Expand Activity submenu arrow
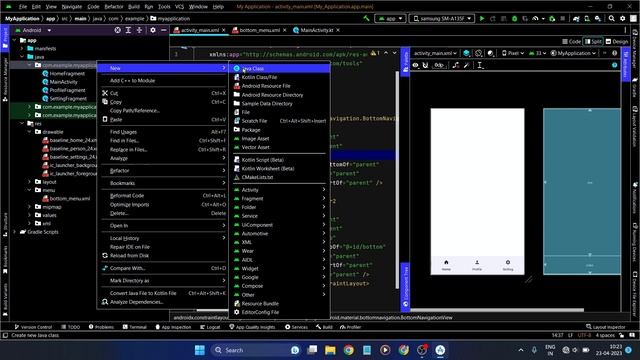Viewport: 640px width, 360px height. tap(324, 190)
